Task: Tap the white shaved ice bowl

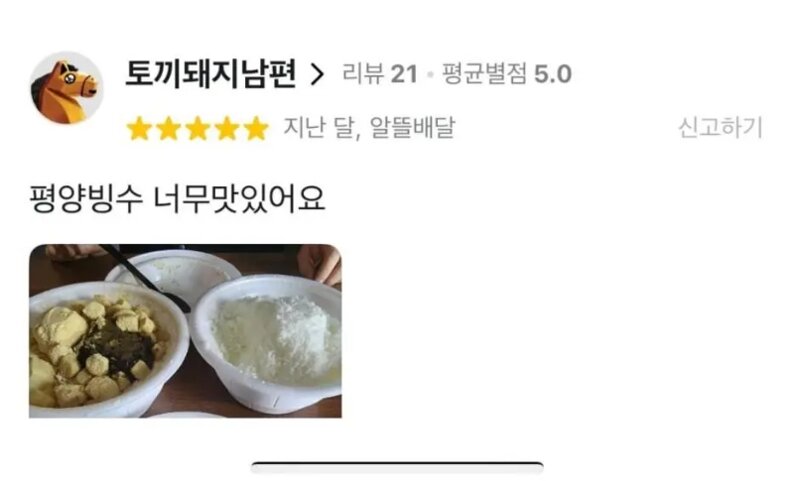Action: coord(268,342)
